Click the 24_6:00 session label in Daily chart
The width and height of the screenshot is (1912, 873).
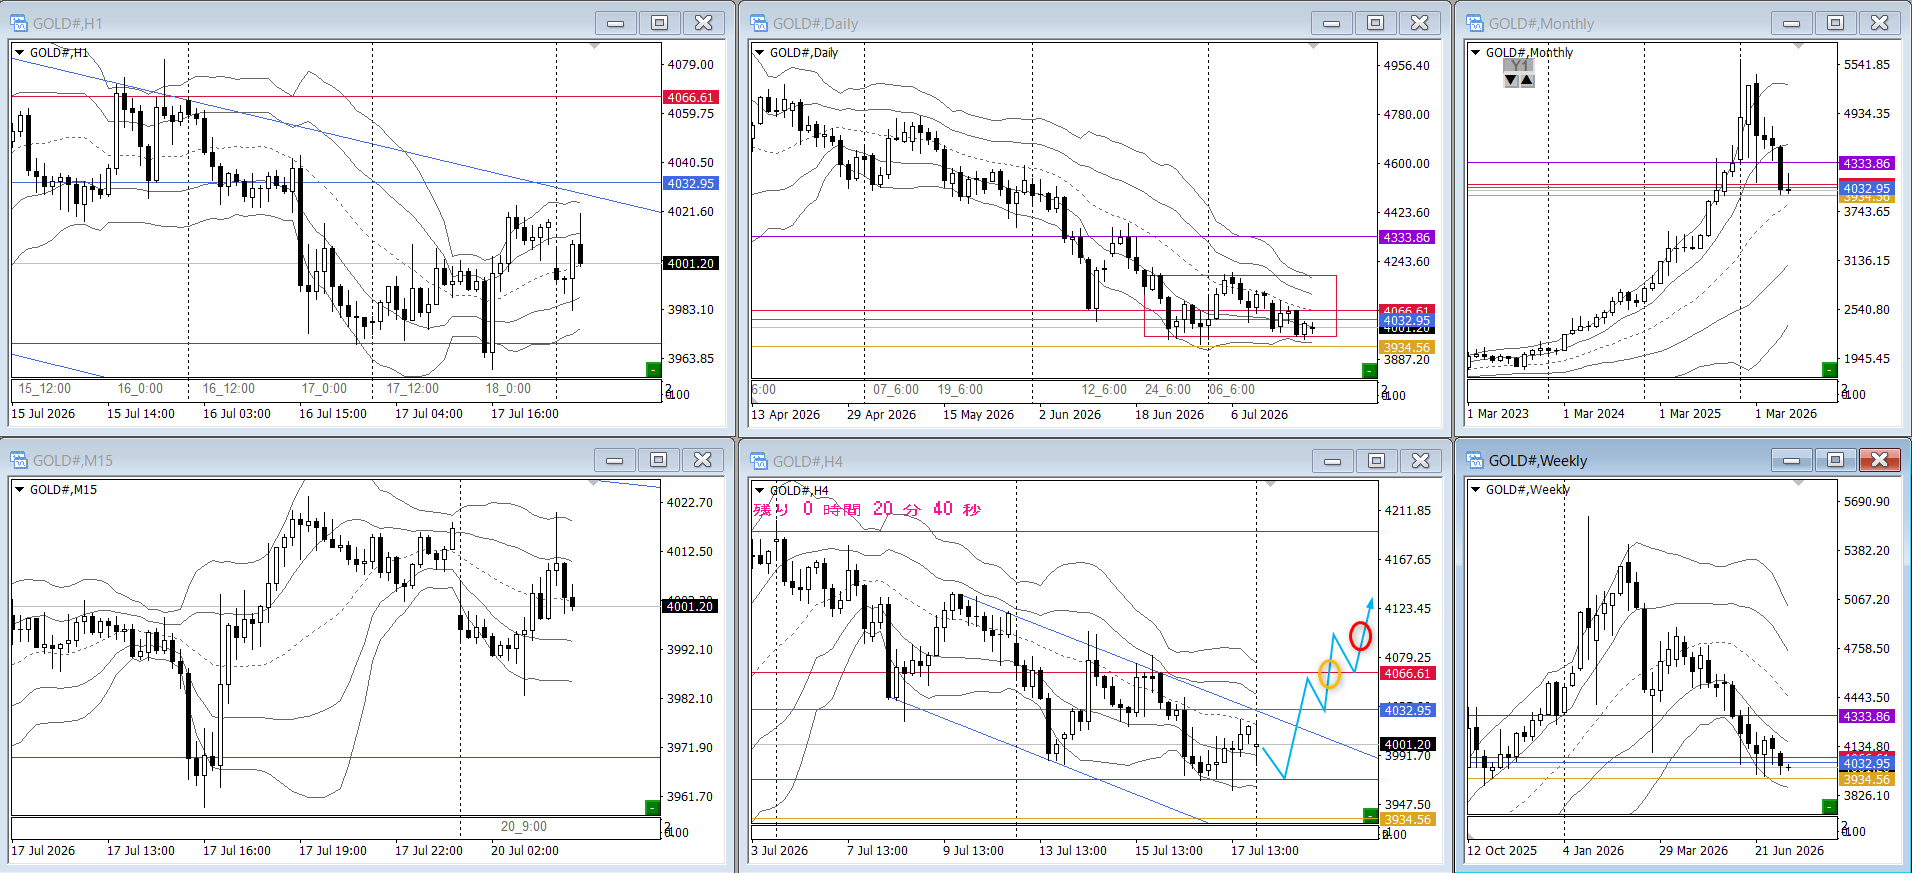pos(1168,389)
